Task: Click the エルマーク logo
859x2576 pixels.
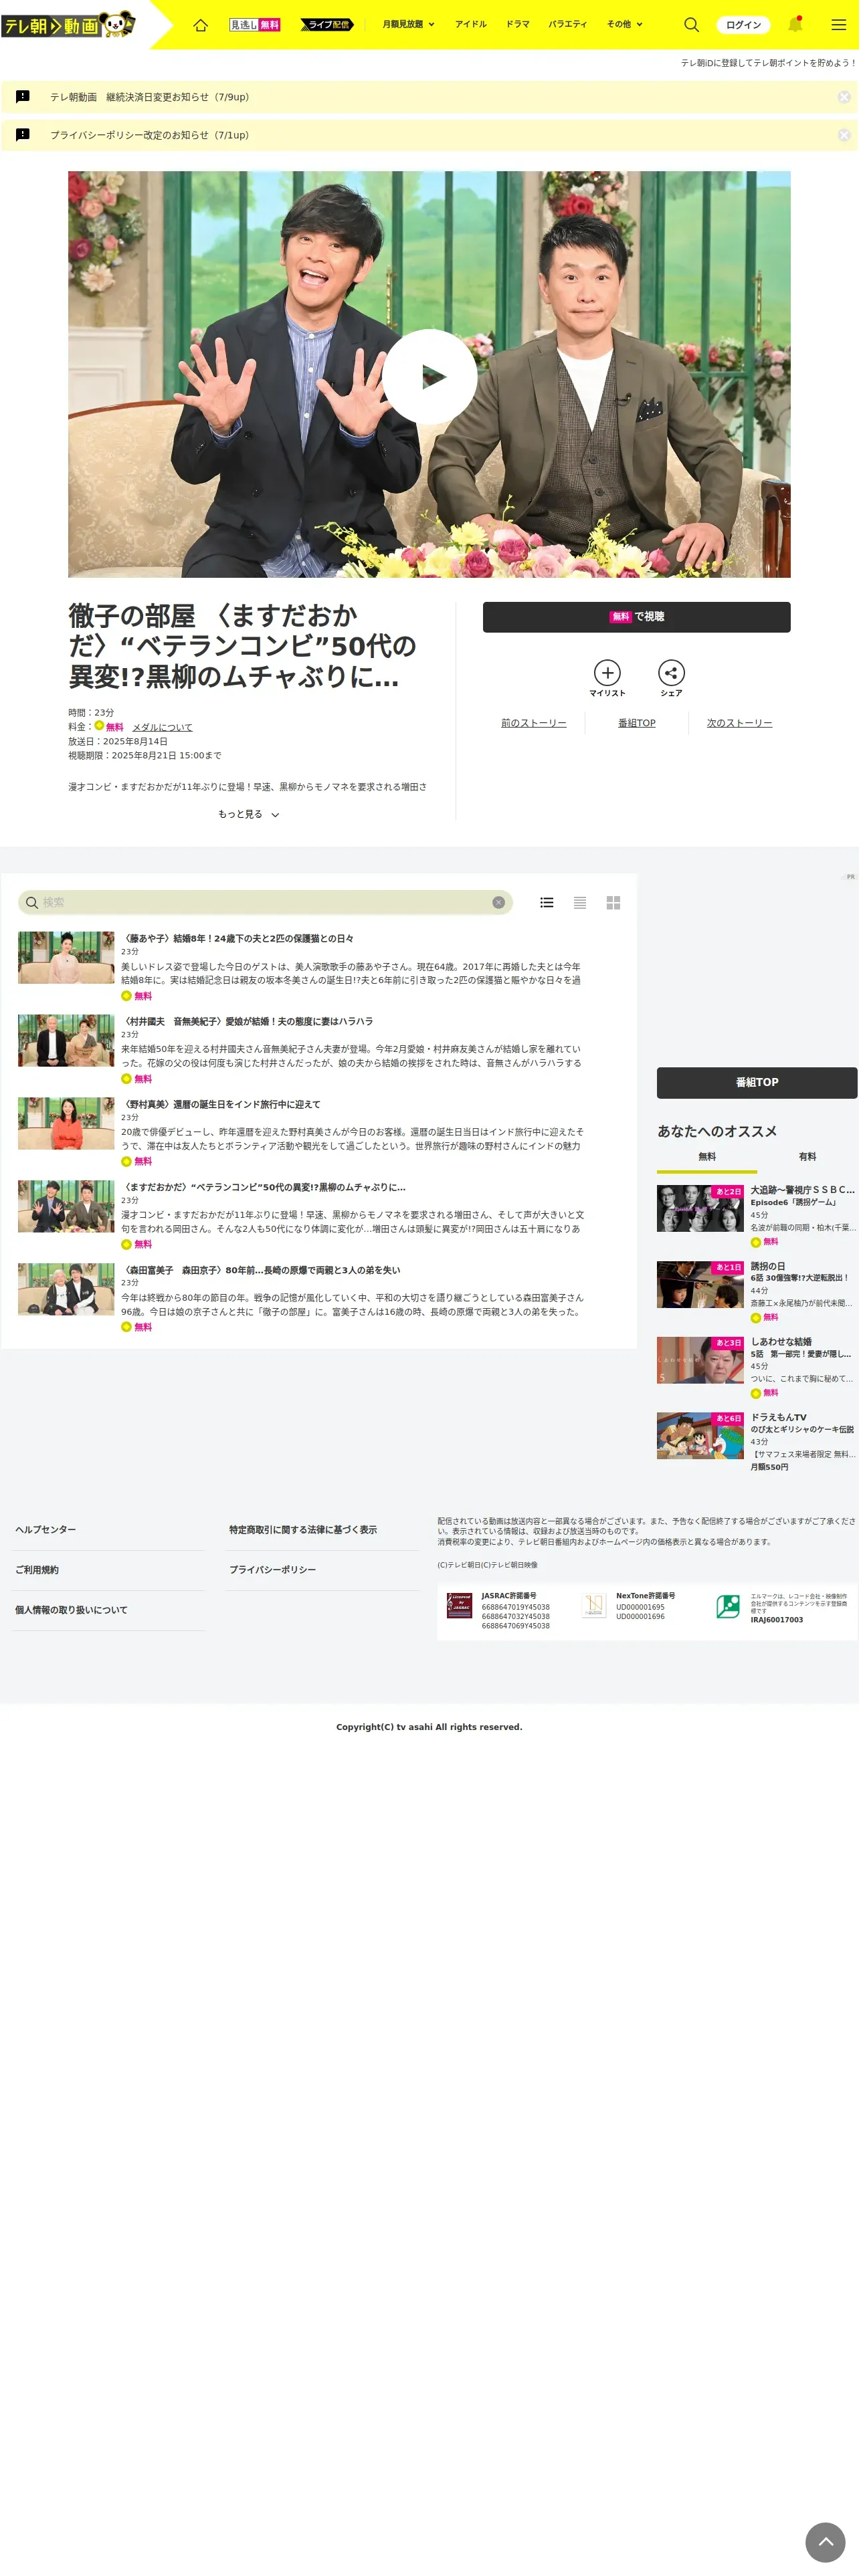Action: (728, 1605)
